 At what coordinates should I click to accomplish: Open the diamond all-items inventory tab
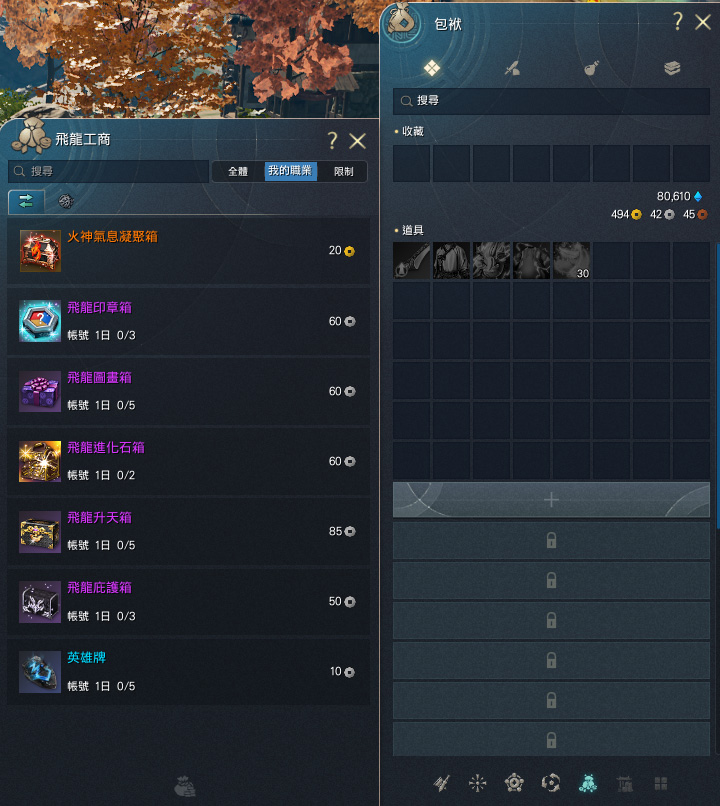coord(432,68)
